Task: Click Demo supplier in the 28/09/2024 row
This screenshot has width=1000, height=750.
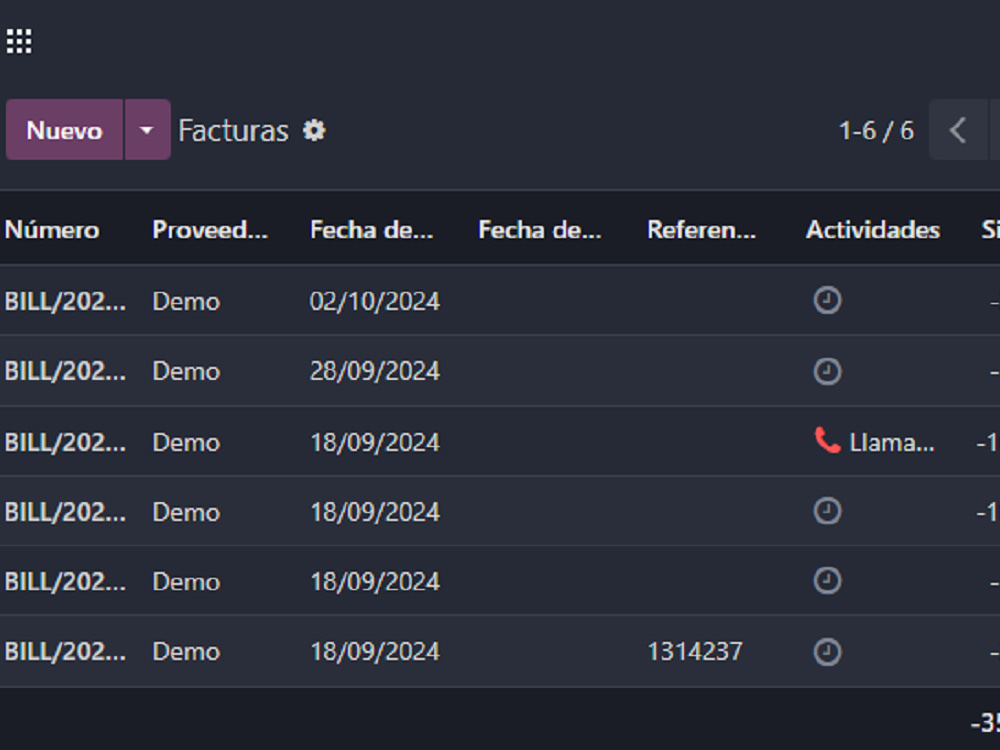Action: (x=186, y=371)
